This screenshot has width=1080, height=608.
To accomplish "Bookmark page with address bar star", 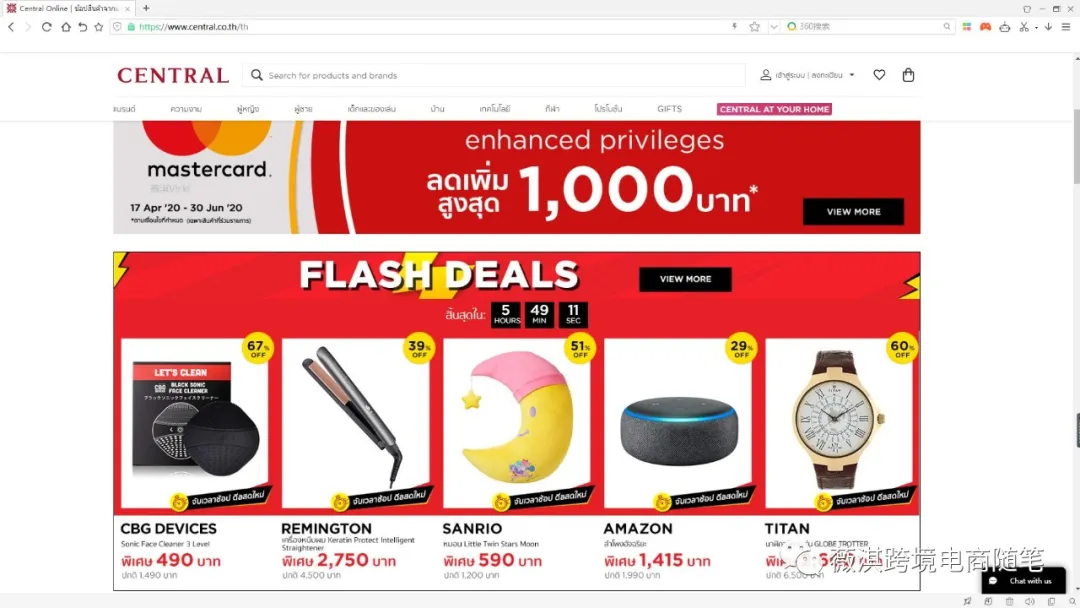I will (754, 27).
